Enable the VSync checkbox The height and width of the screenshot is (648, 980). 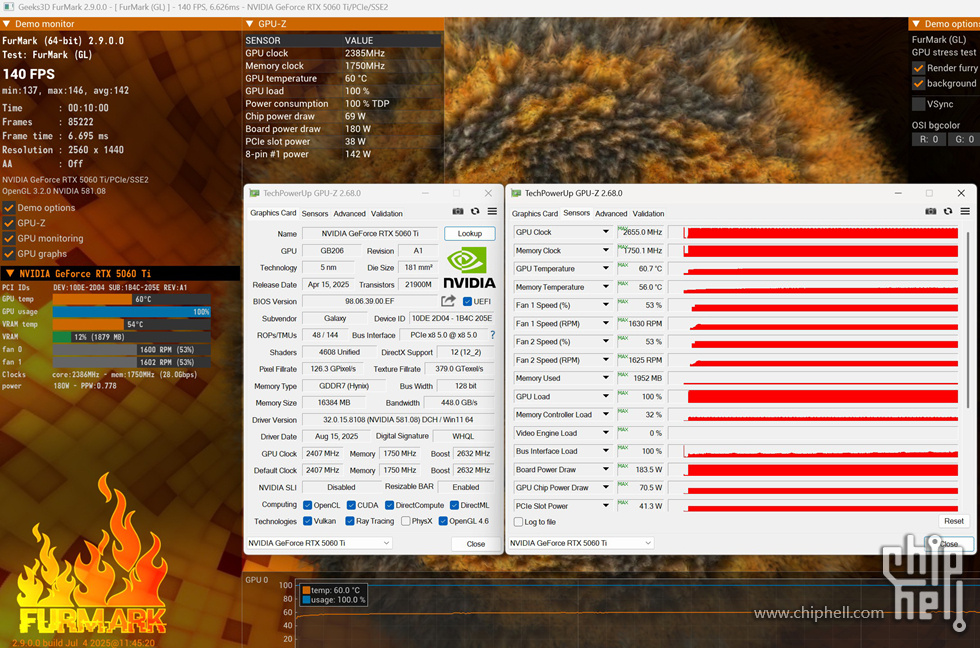click(918, 104)
